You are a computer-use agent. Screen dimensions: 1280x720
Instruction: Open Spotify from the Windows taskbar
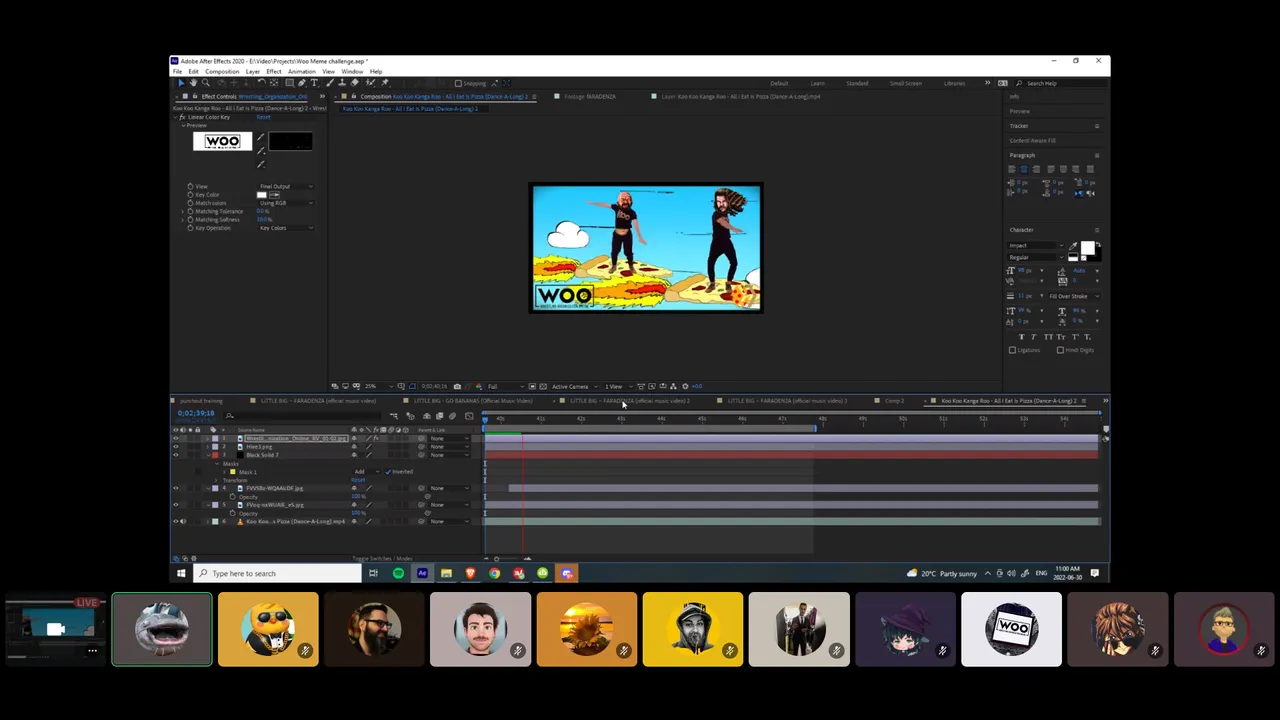click(x=398, y=573)
